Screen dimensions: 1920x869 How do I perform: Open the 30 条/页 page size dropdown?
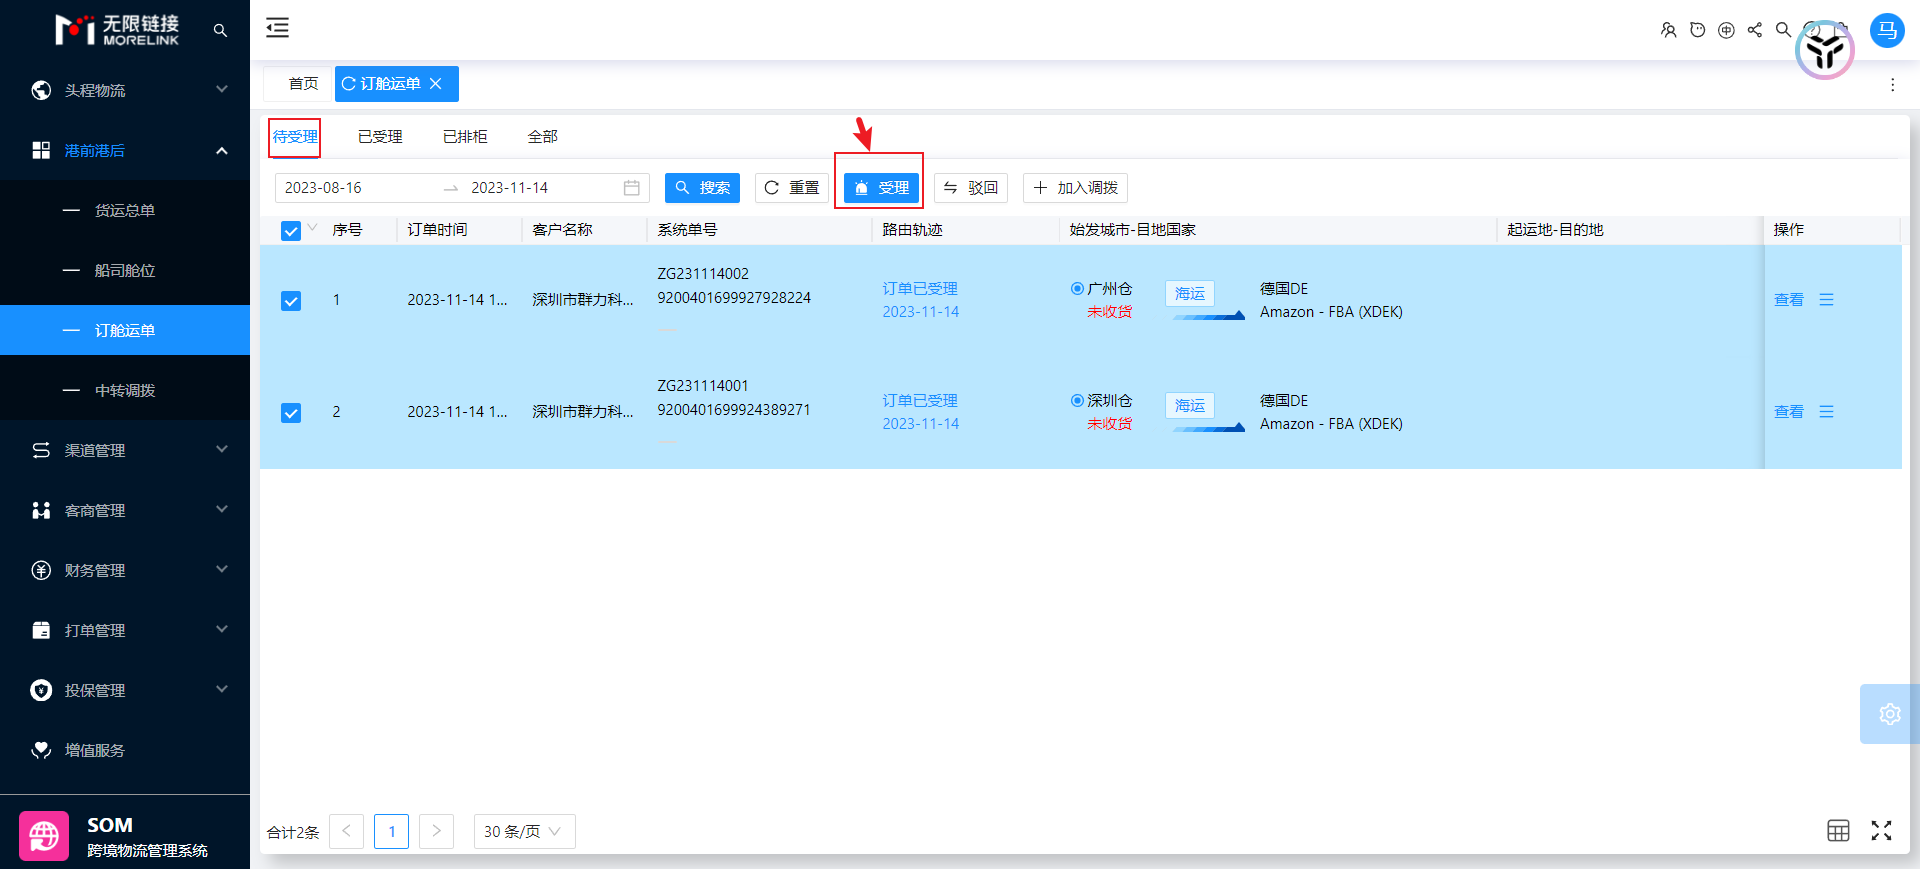point(524,831)
